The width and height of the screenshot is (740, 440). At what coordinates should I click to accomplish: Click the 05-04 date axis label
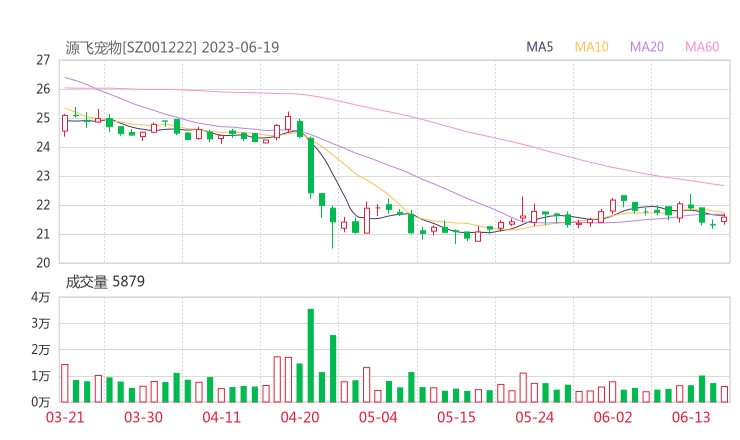[378, 417]
